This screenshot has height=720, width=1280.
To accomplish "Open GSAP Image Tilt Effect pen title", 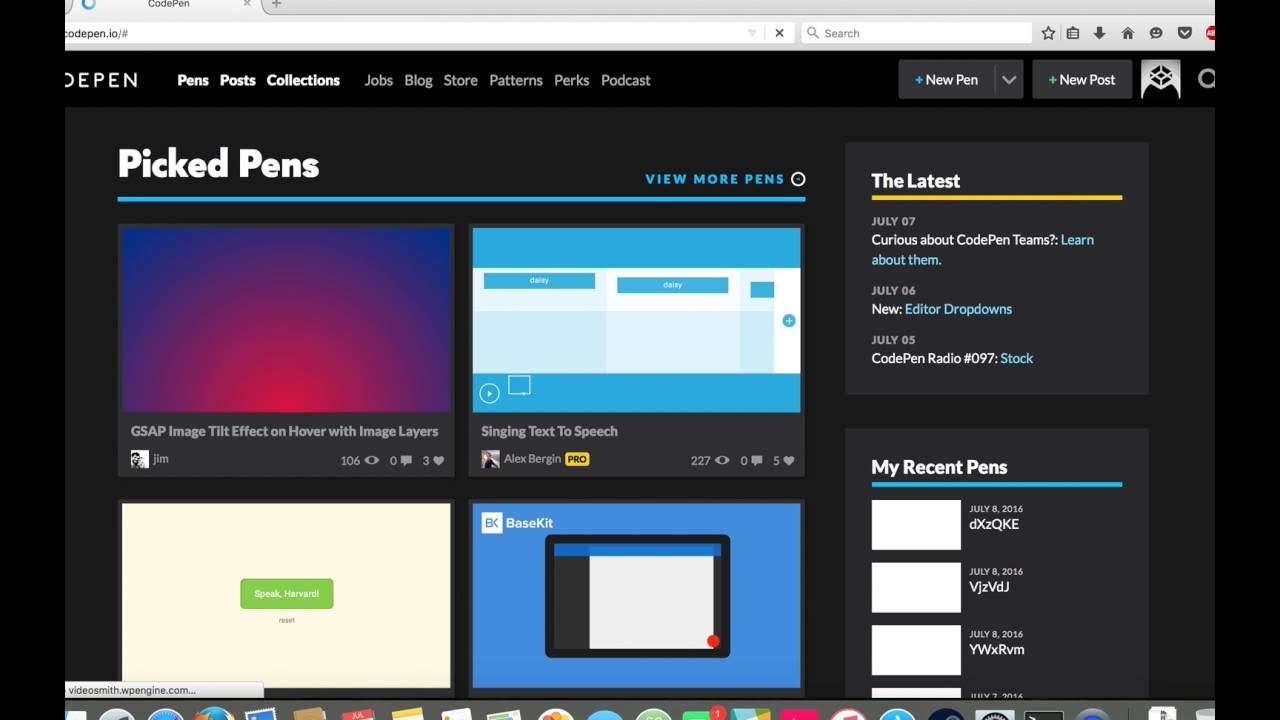I will (284, 431).
